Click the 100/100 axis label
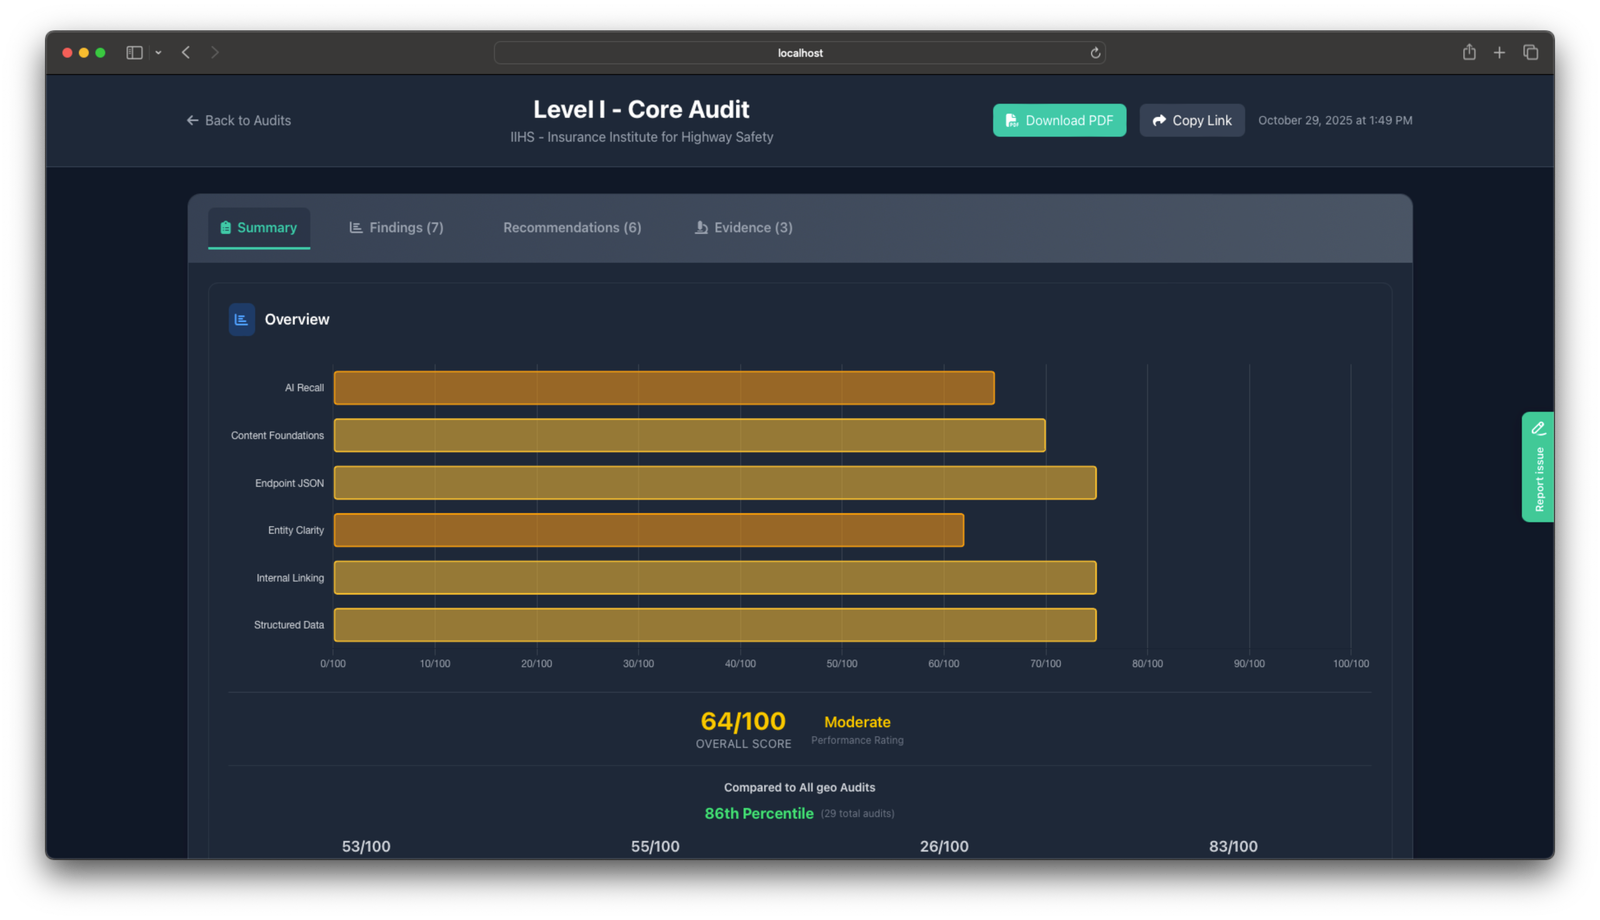1600x920 pixels. [1351, 664]
